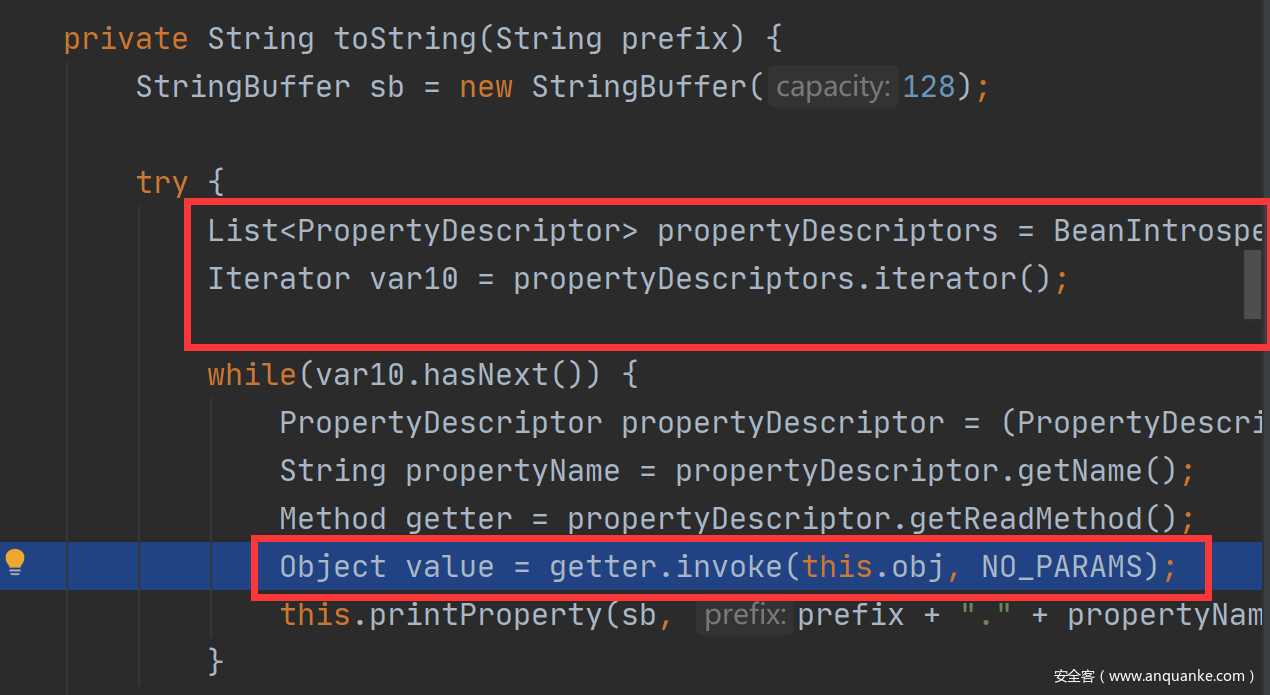Screen dimensions: 1270x695
Task: Click the www.anquanke.com watermark link
Action: [x=1152, y=676]
